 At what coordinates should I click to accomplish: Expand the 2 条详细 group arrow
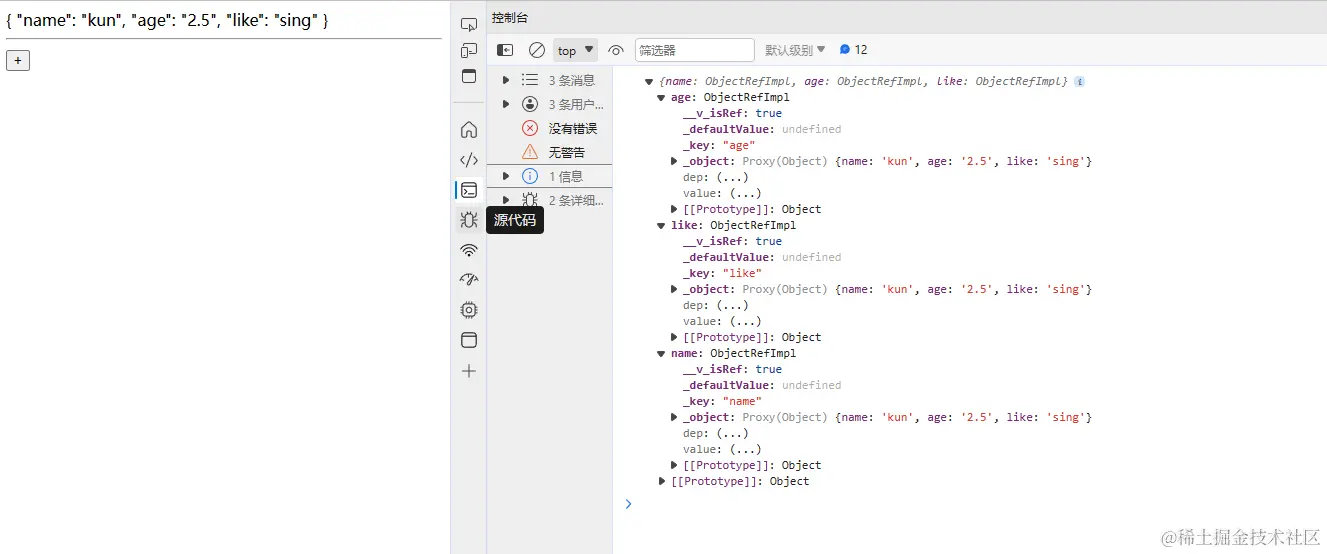coord(506,200)
